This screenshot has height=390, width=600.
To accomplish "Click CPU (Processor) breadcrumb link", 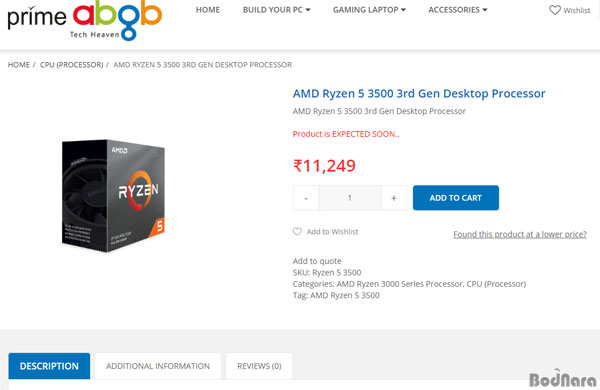I will (72, 65).
